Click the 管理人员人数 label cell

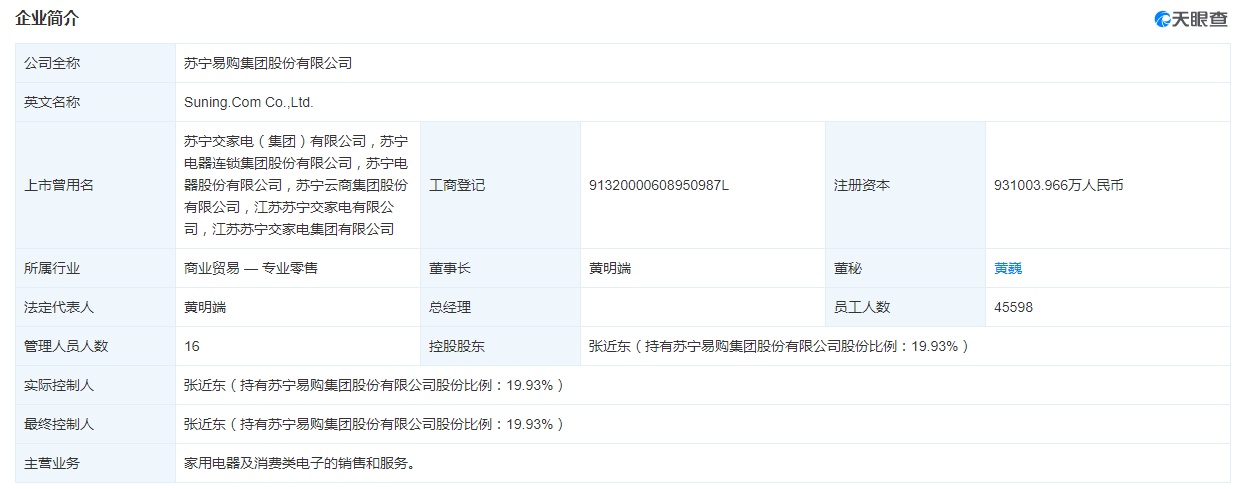pos(95,346)
